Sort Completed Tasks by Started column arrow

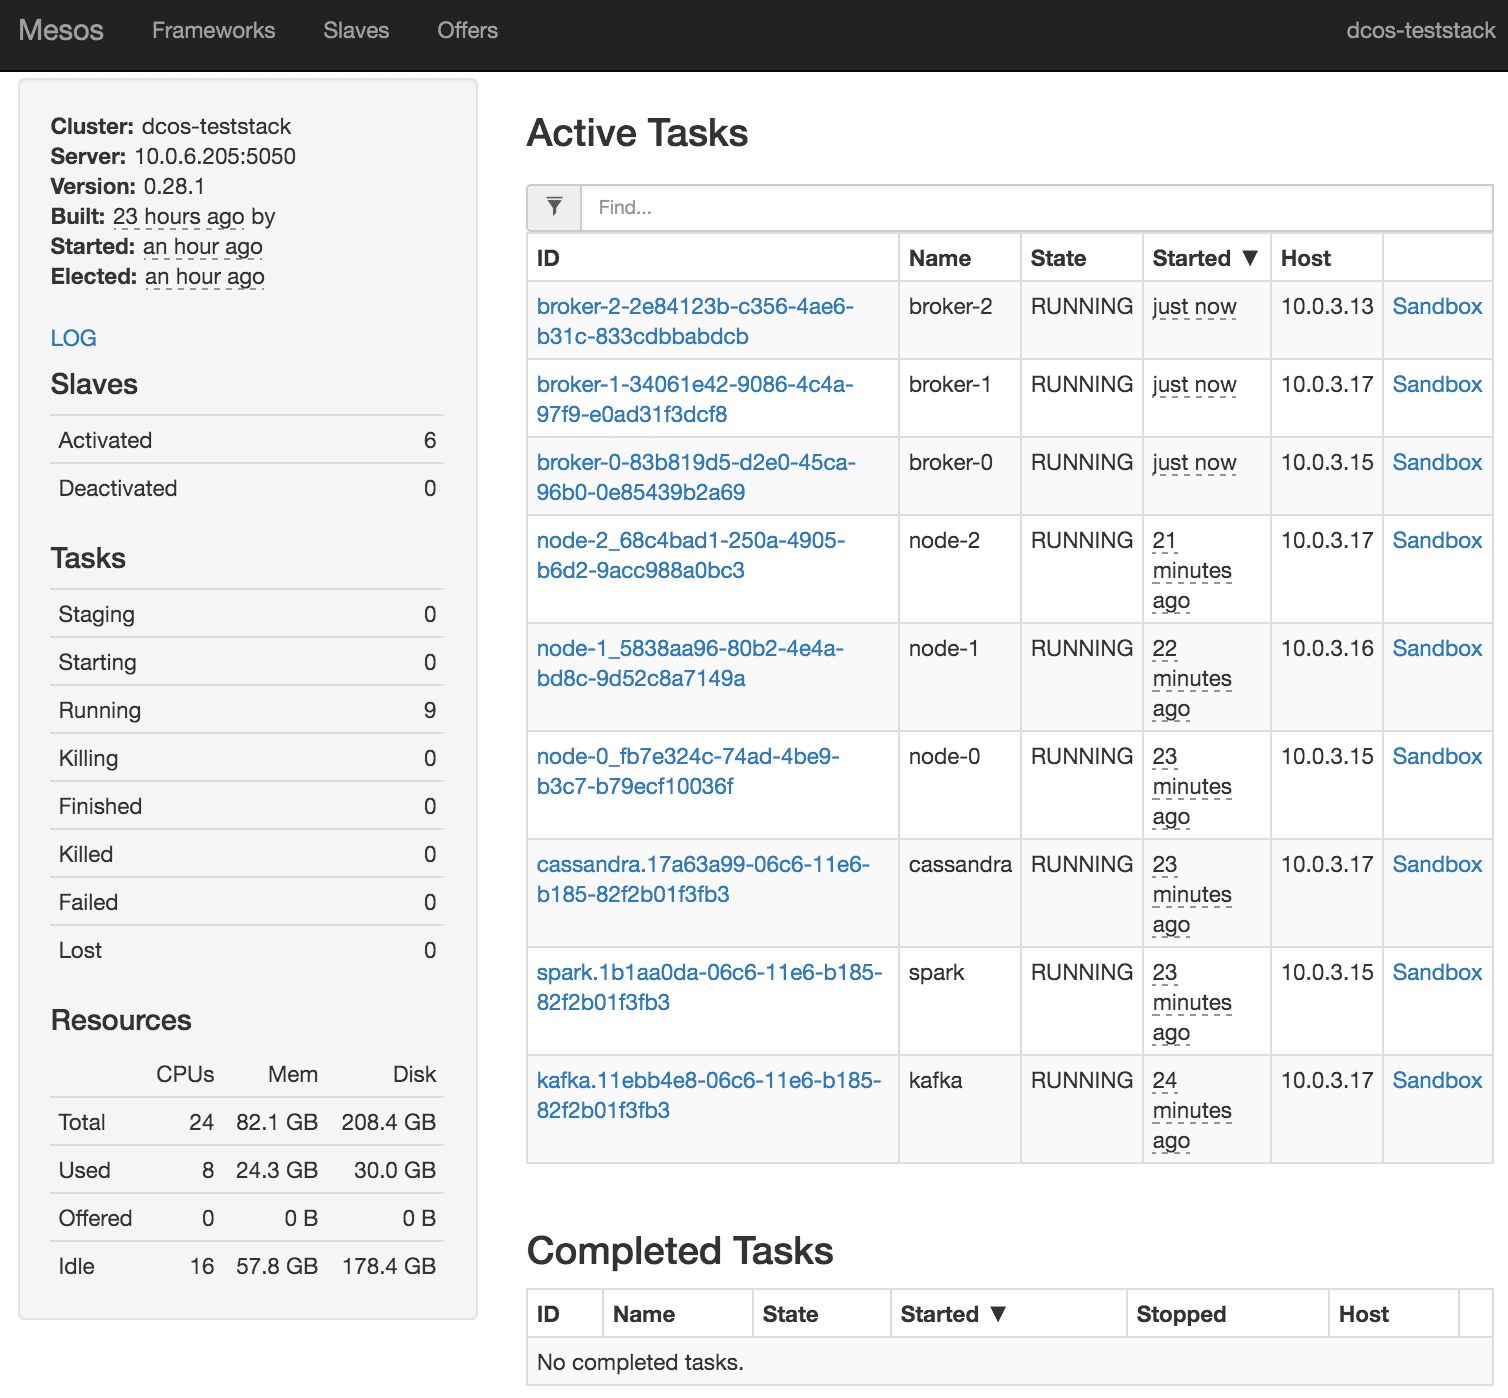click(997, 1314)
